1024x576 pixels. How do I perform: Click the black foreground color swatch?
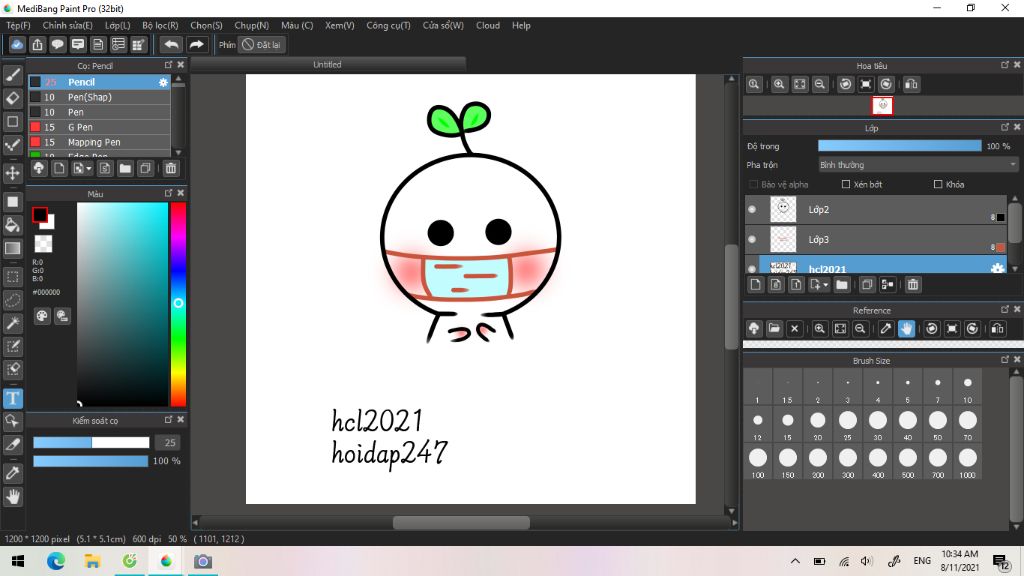coord(40,215)
